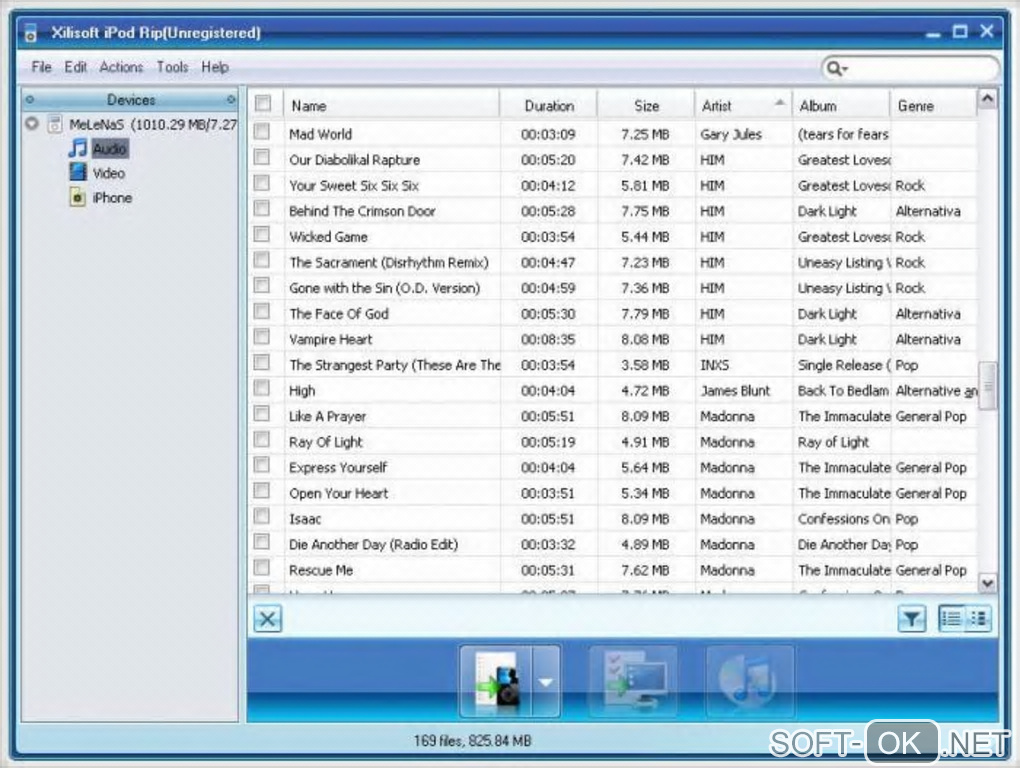This screenshot has height=768, width=1020.
Task: Open the filter funnel icon
Action: tap(912, 619)
